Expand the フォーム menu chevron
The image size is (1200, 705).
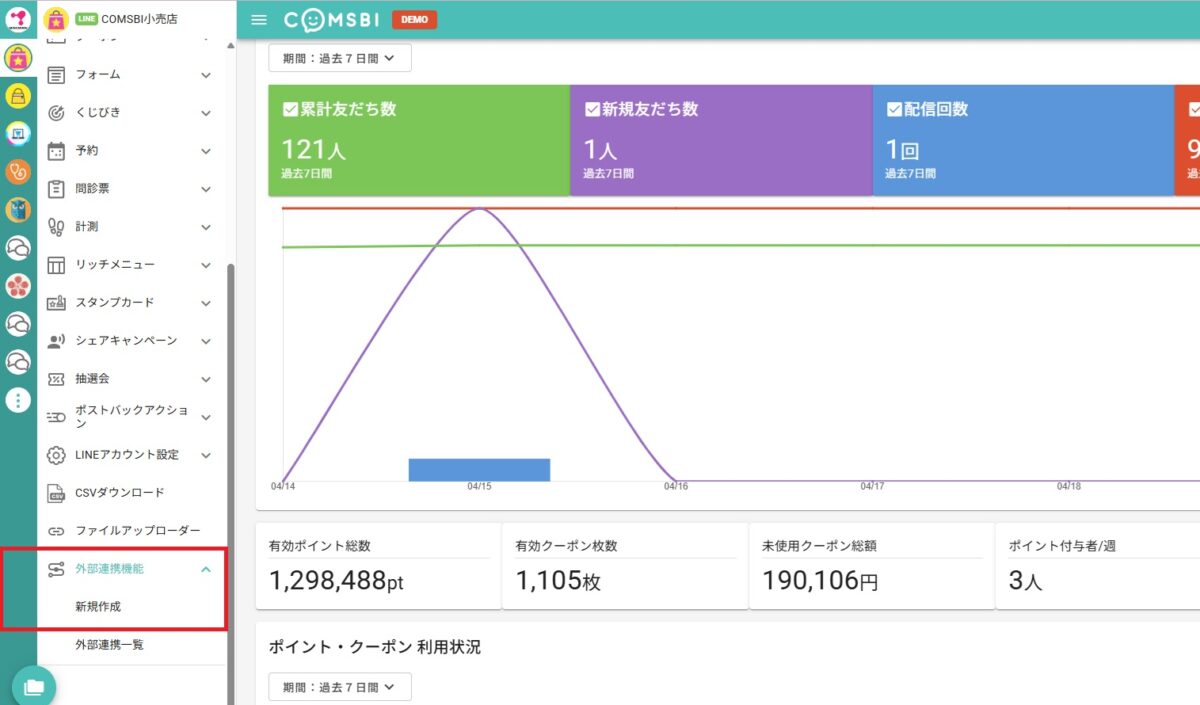pyautogui.click(x=206, y=75)
